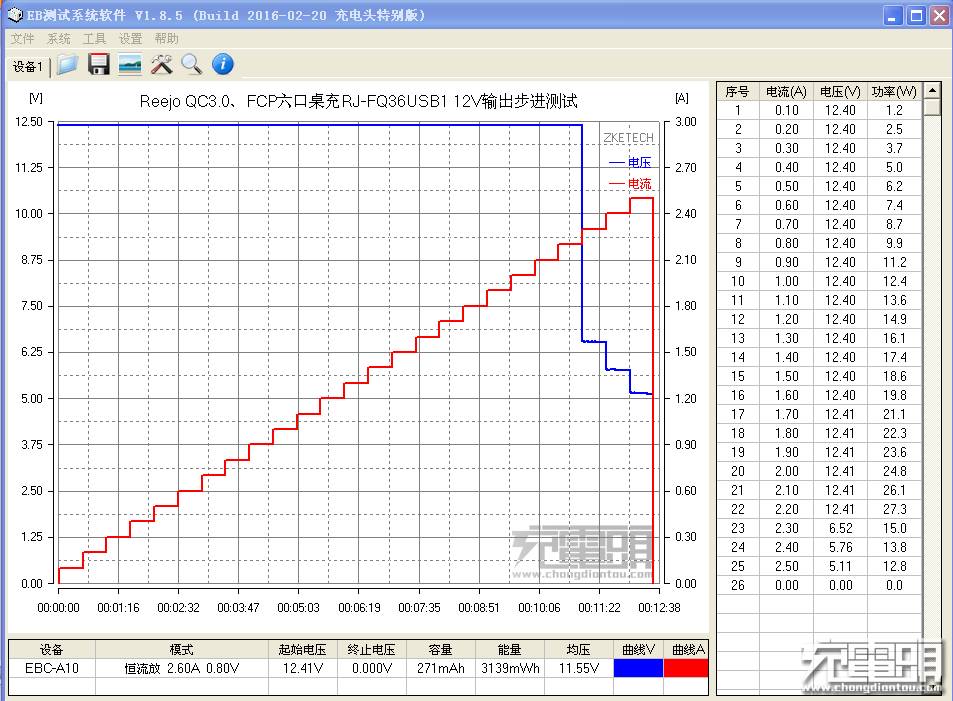
Task: Click the 12.50 voltage axis label
Action: point(29,122)
